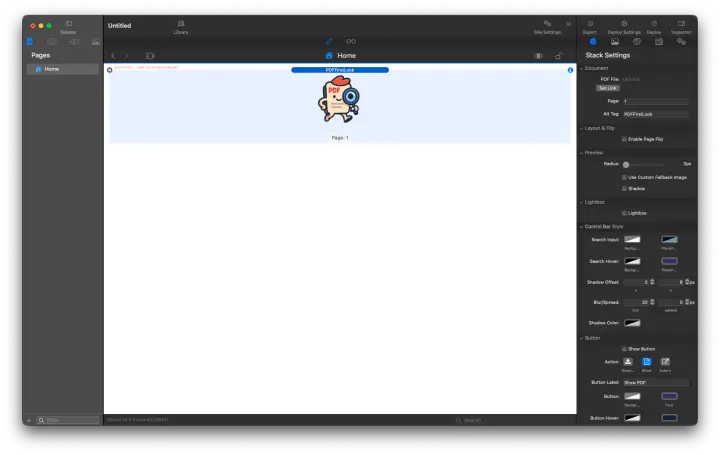Open Search Hover background color swatch
The width and height of the screenshot is (720, 455).
point(632,262)
